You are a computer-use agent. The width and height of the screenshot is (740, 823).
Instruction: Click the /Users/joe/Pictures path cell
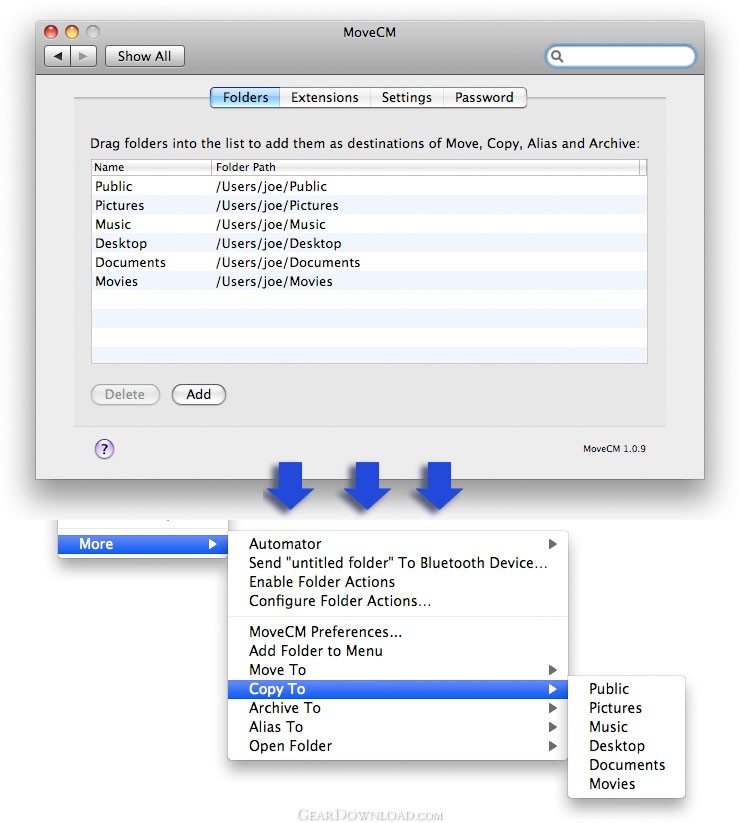point(277,205)
